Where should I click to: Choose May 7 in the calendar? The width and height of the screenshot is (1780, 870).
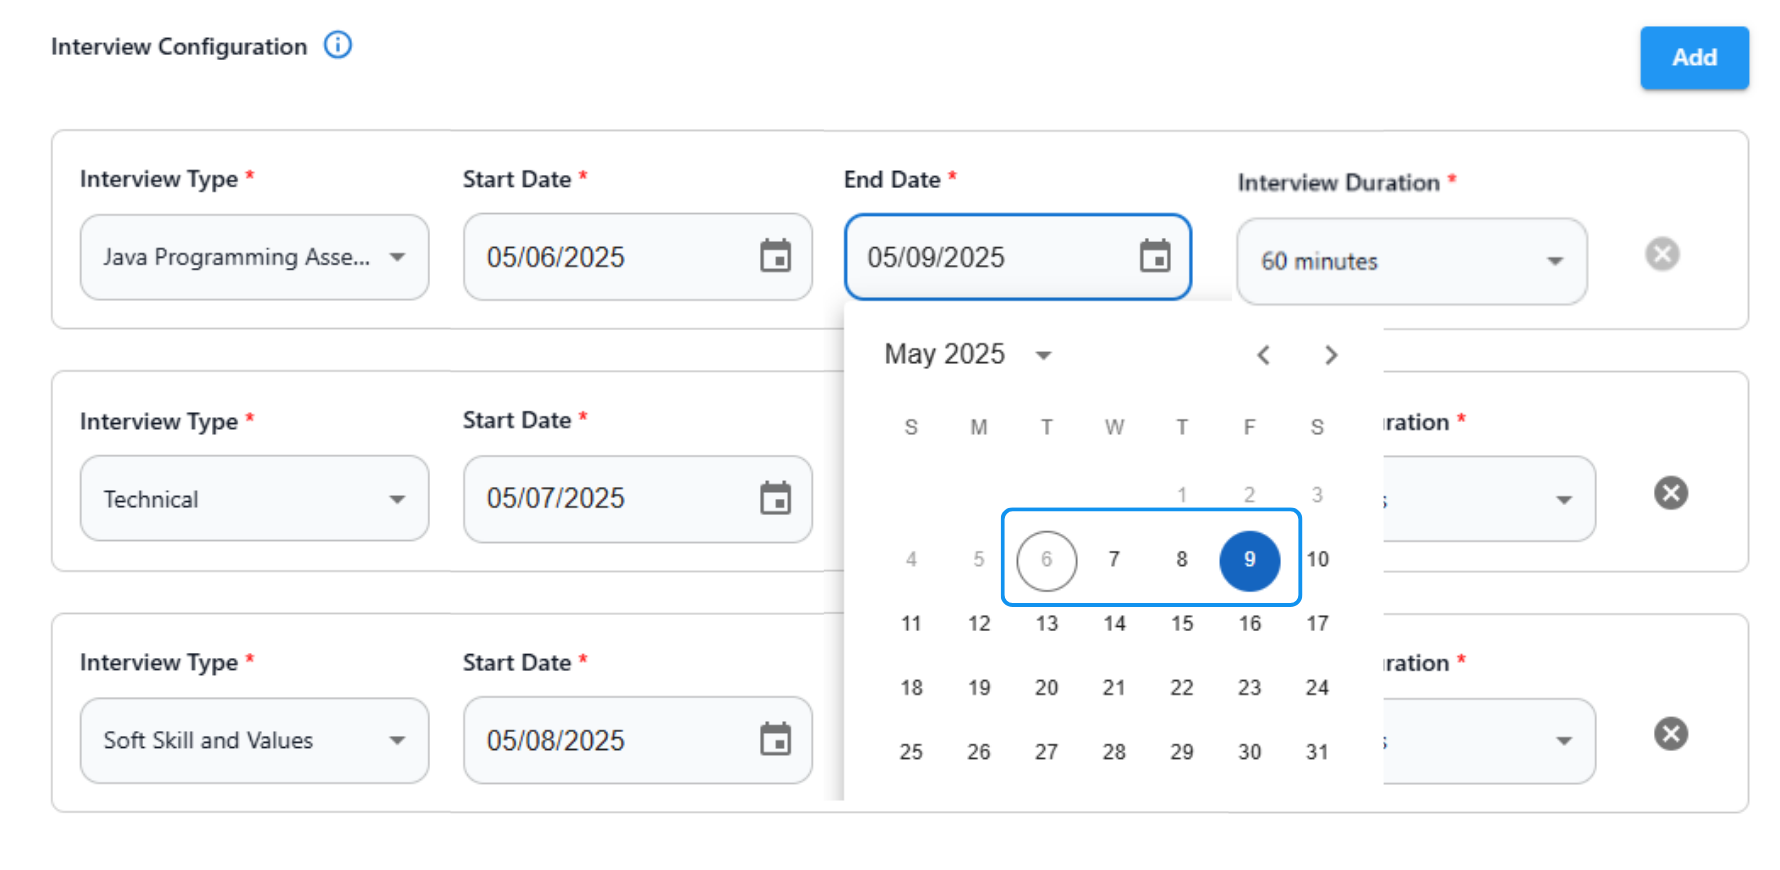(x=1114, y=560)
